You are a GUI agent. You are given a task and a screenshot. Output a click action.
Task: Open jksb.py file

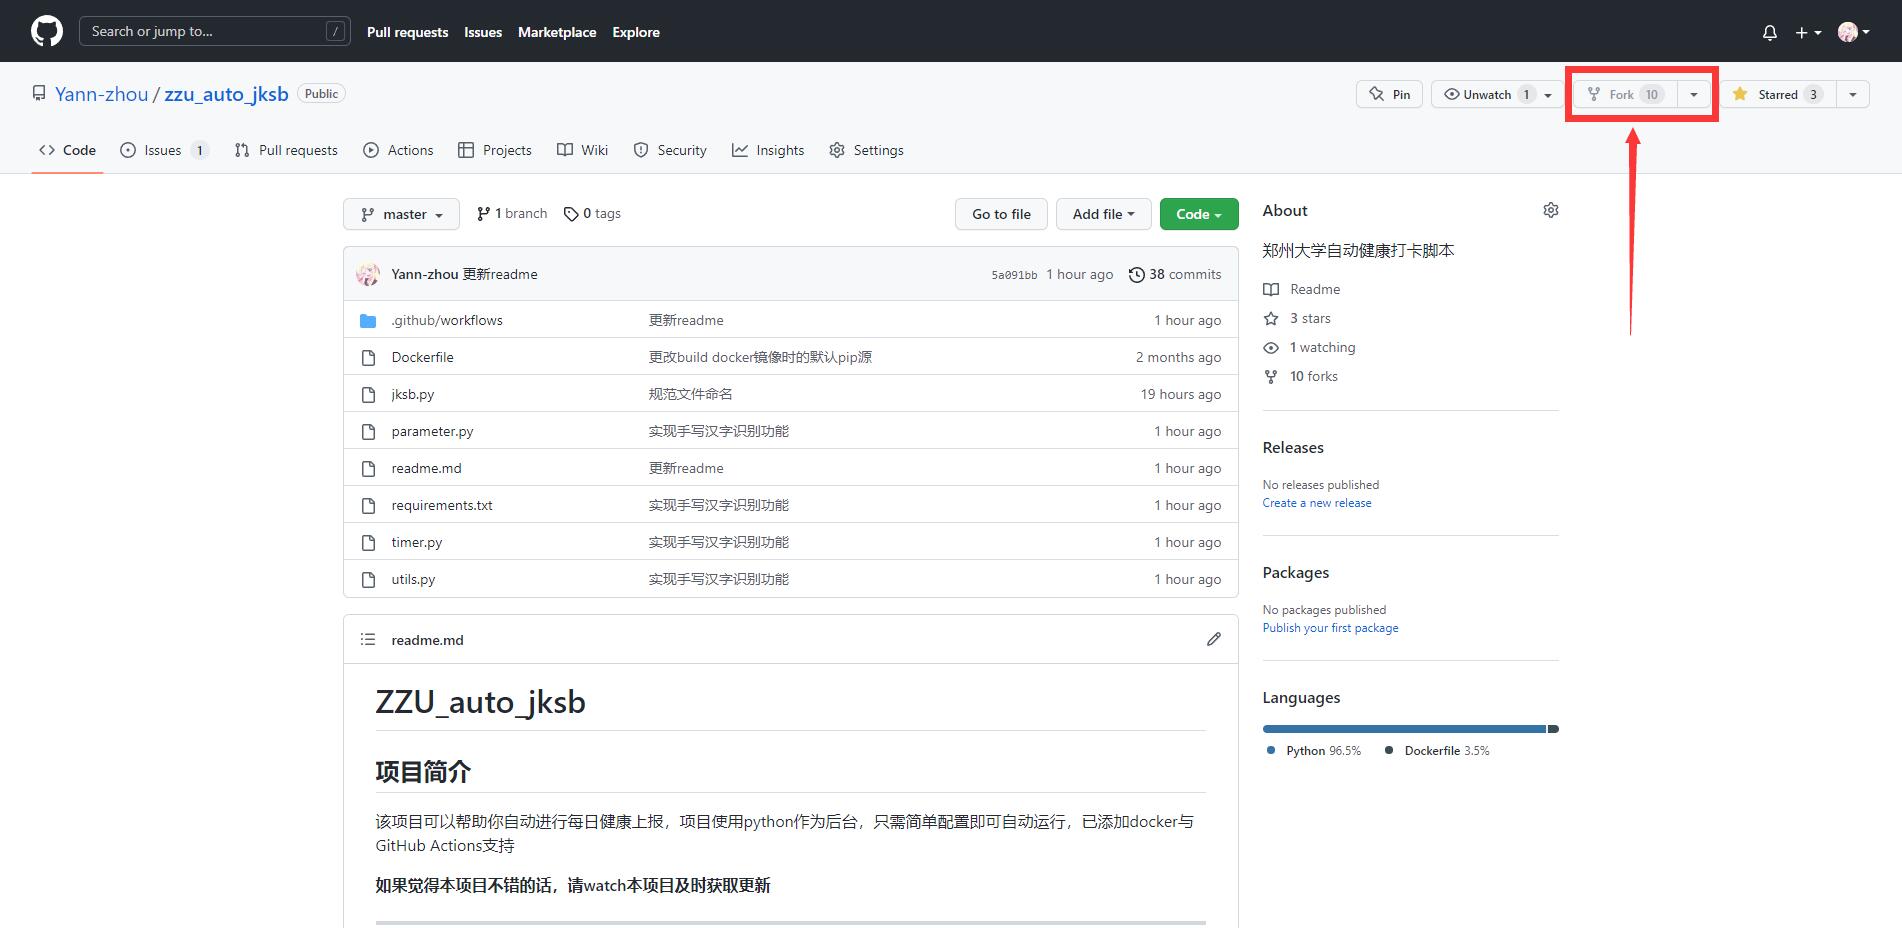[413, 394]
